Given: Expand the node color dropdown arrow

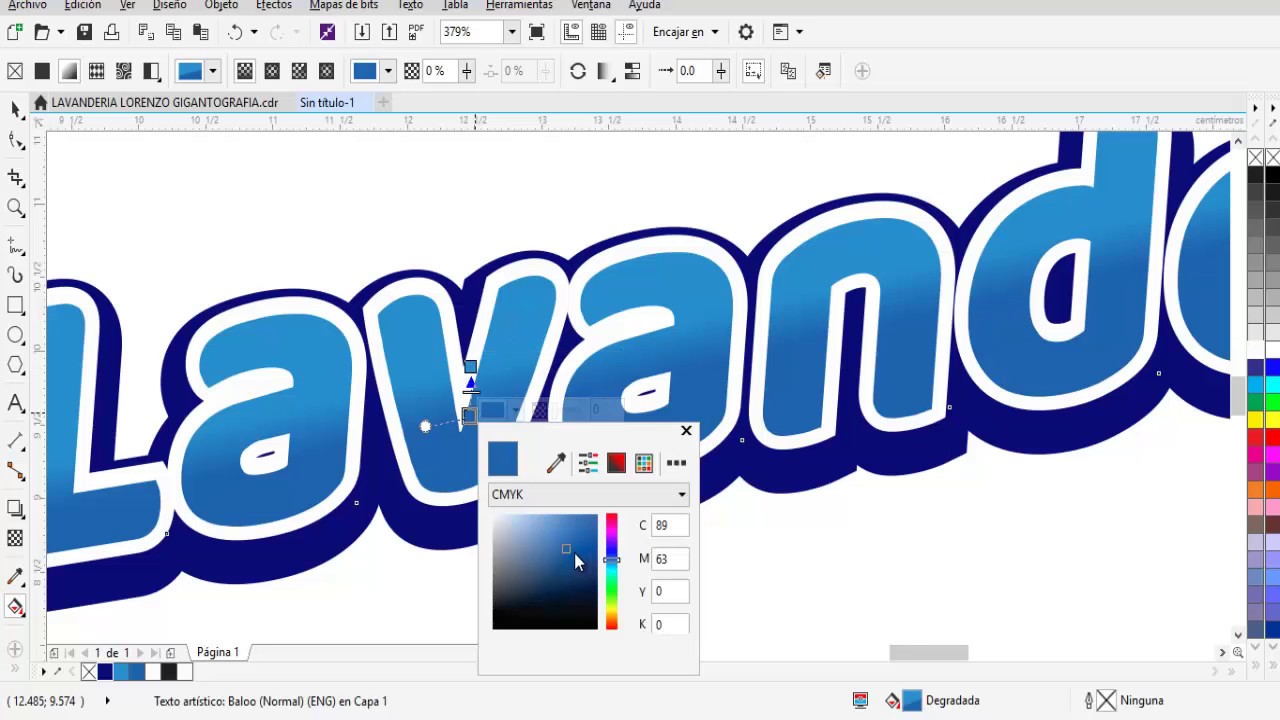Looking at the screenshot, I should [388, 71].
